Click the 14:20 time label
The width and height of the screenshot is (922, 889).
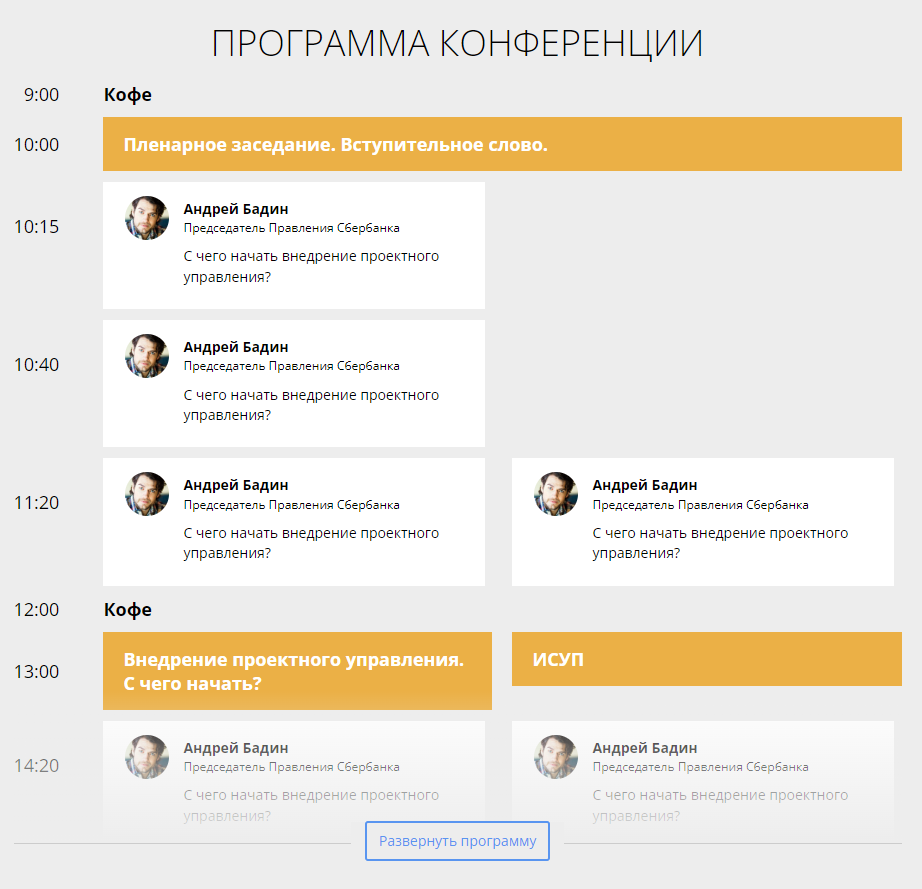36,766
